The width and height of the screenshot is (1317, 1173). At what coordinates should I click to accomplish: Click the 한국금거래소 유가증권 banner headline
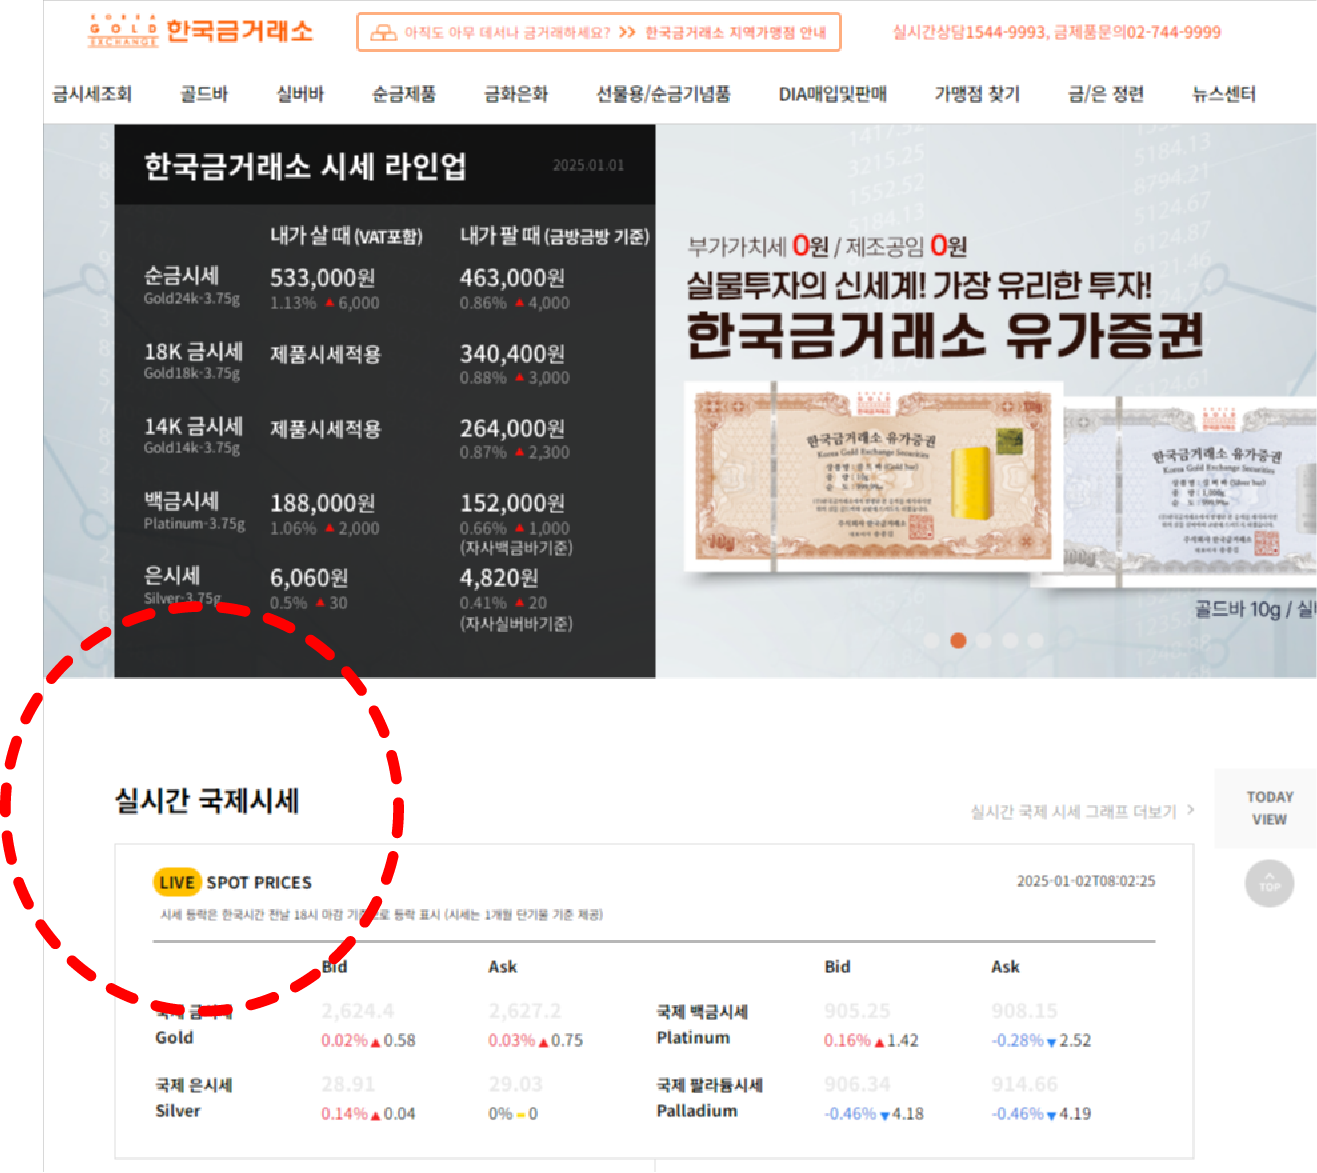945,335
